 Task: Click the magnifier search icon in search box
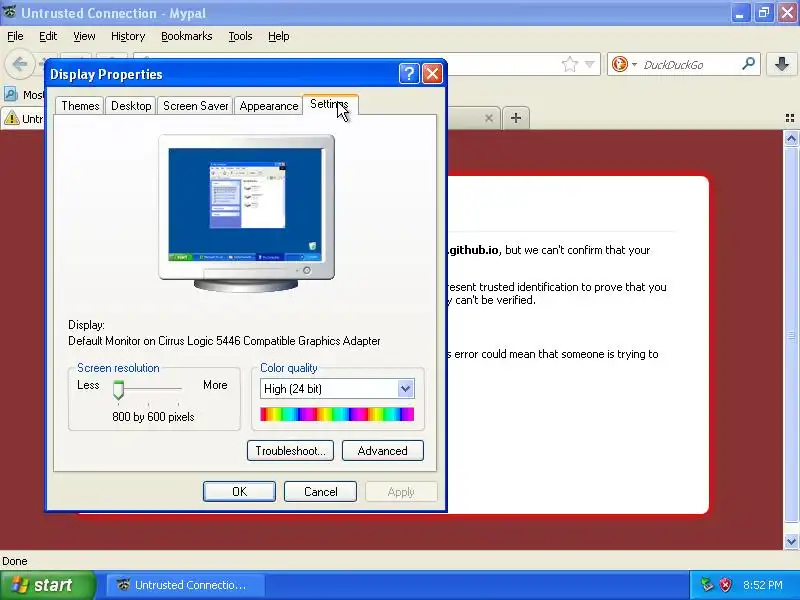coord(748,64)
